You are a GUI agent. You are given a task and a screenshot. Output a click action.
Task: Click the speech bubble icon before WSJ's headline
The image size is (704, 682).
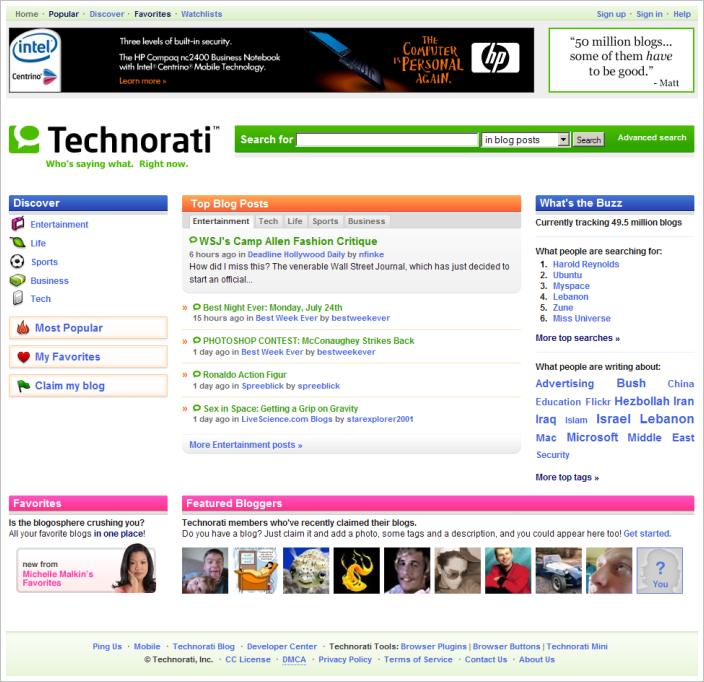point(194,240)
